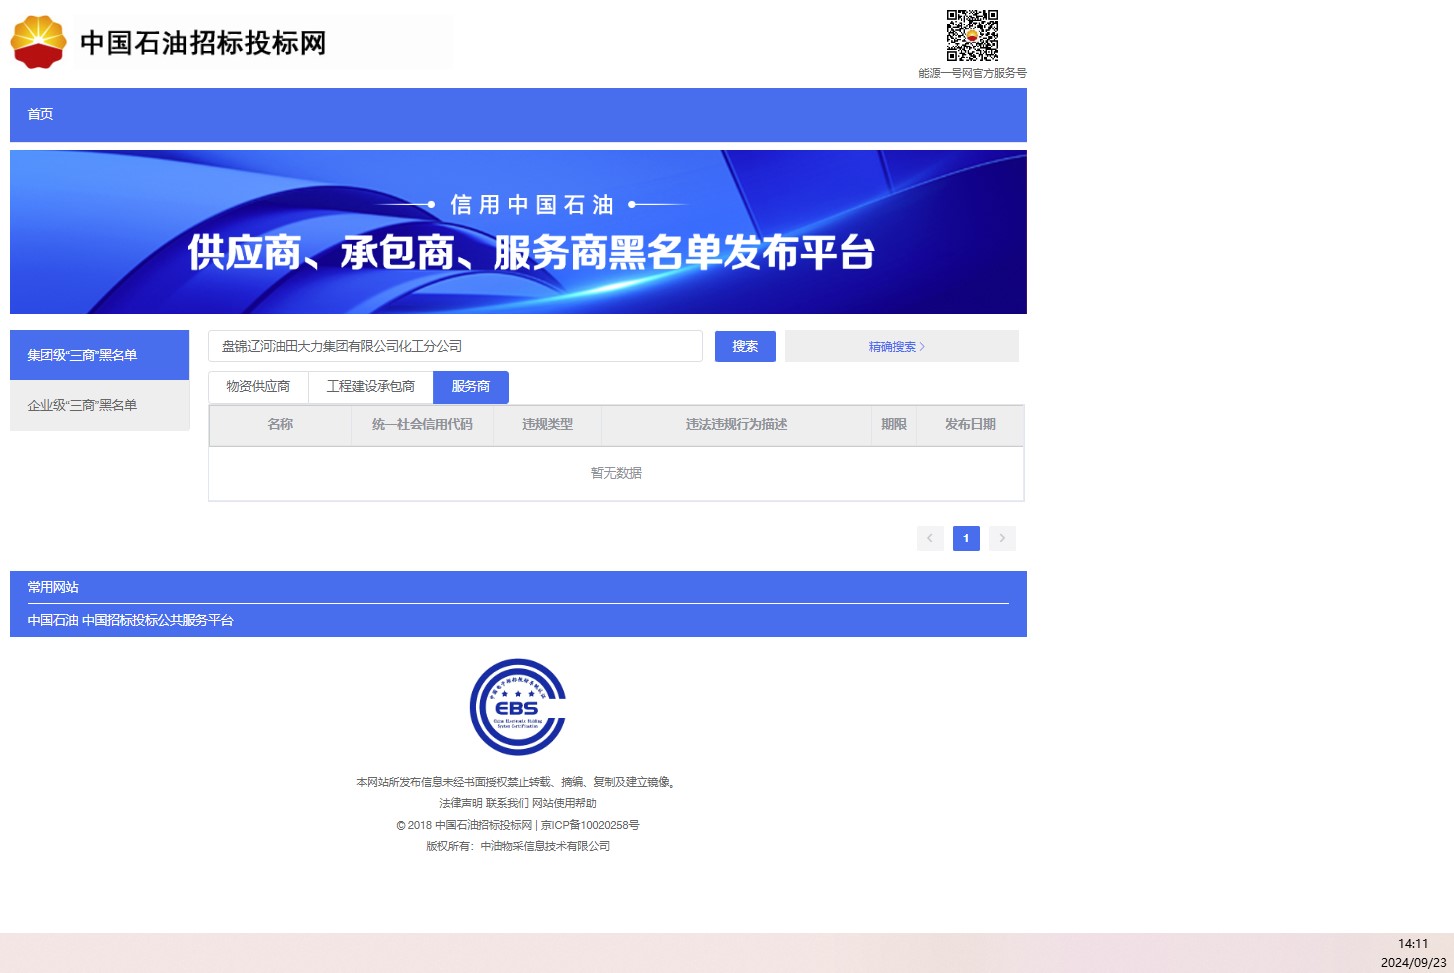Open the 法律声明 link

click(461, 803)
